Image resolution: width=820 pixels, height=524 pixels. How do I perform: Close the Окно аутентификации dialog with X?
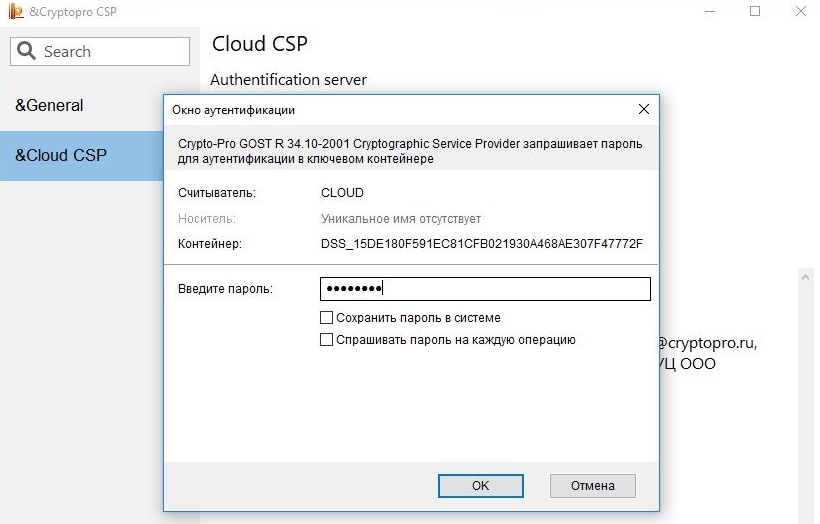(644, 109)
